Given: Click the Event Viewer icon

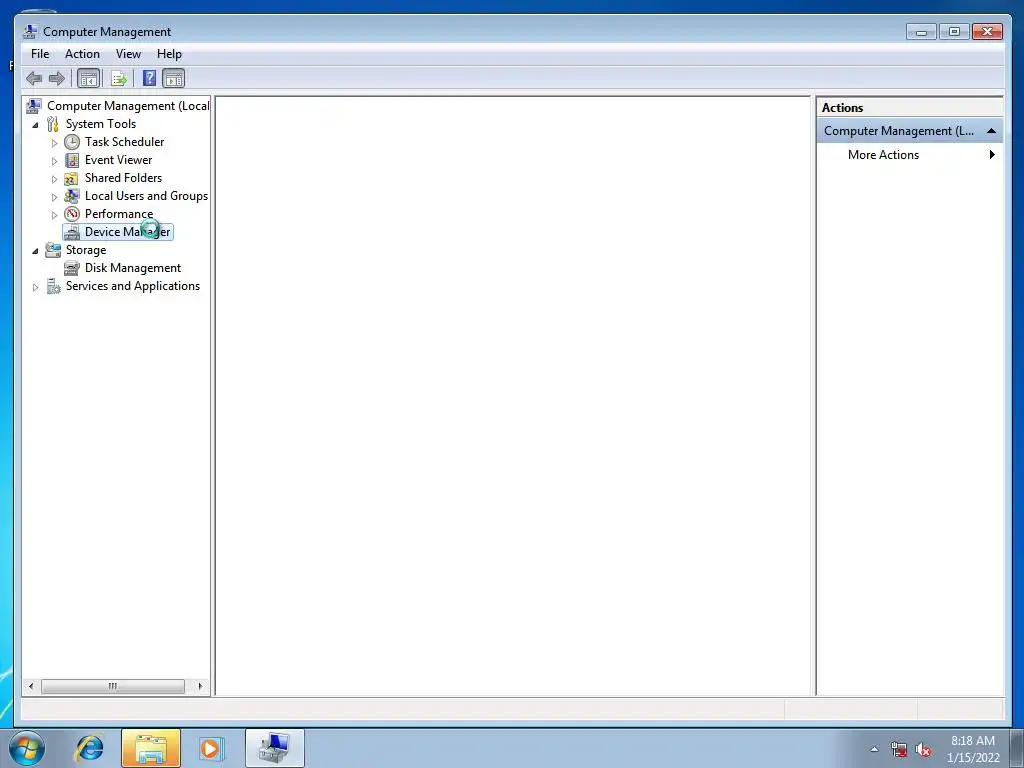Looking at the screenshot, I should click(x=72, y=160).
